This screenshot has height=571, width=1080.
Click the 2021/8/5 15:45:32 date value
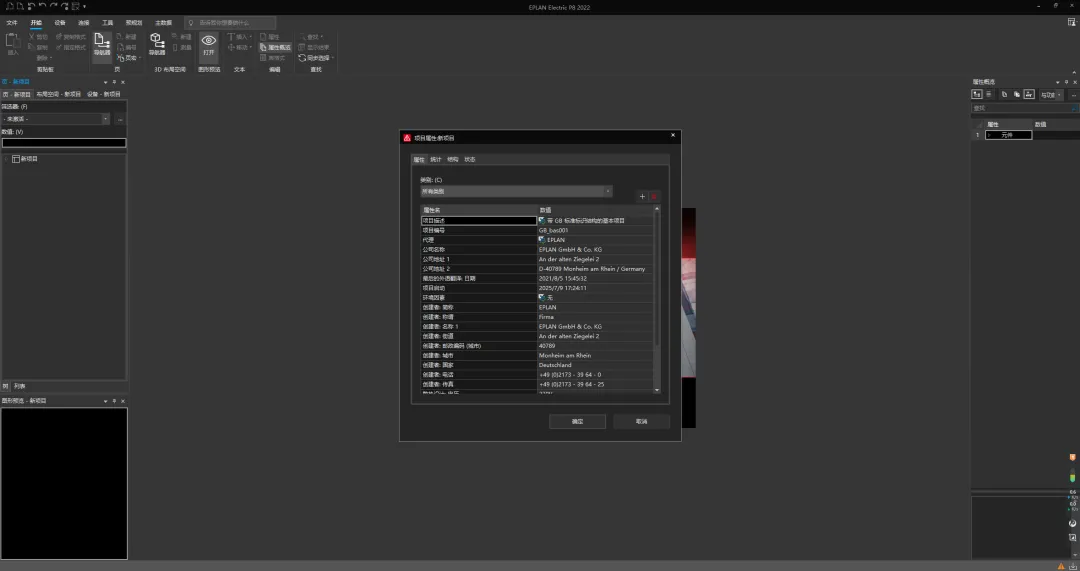coord(563,279)
